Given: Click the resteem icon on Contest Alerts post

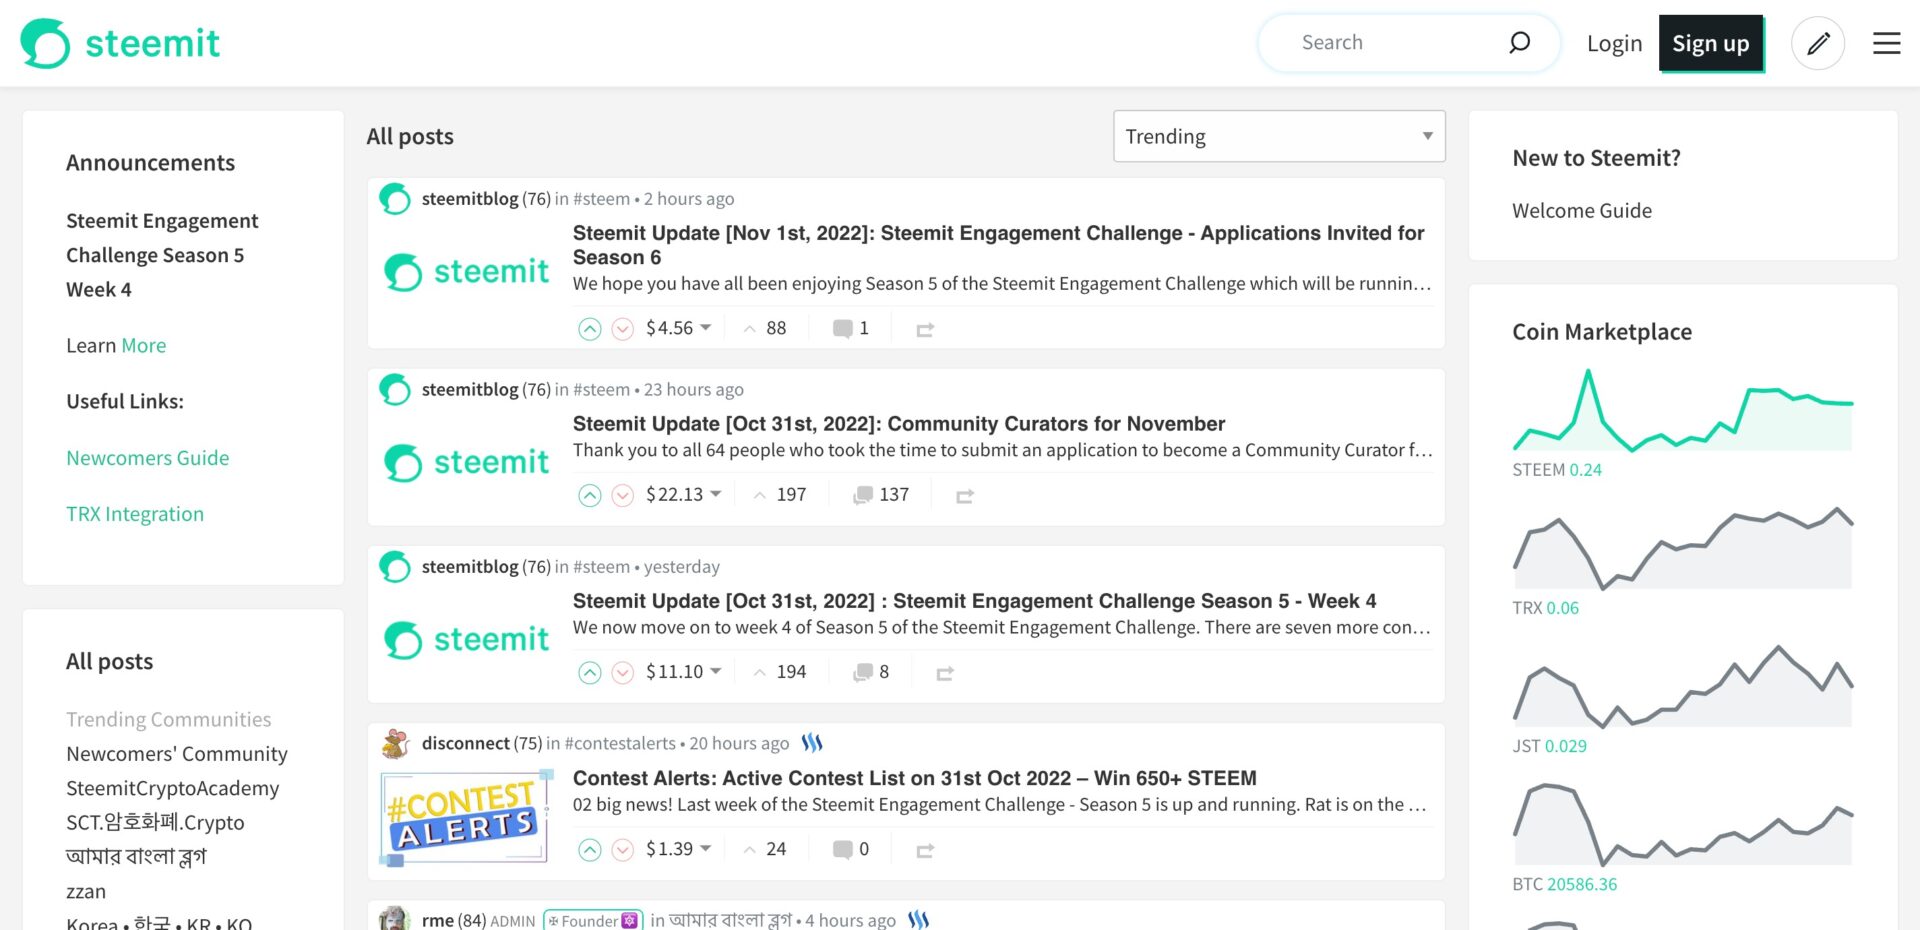Looking at the screenshot, I should [x=924, y=848].
